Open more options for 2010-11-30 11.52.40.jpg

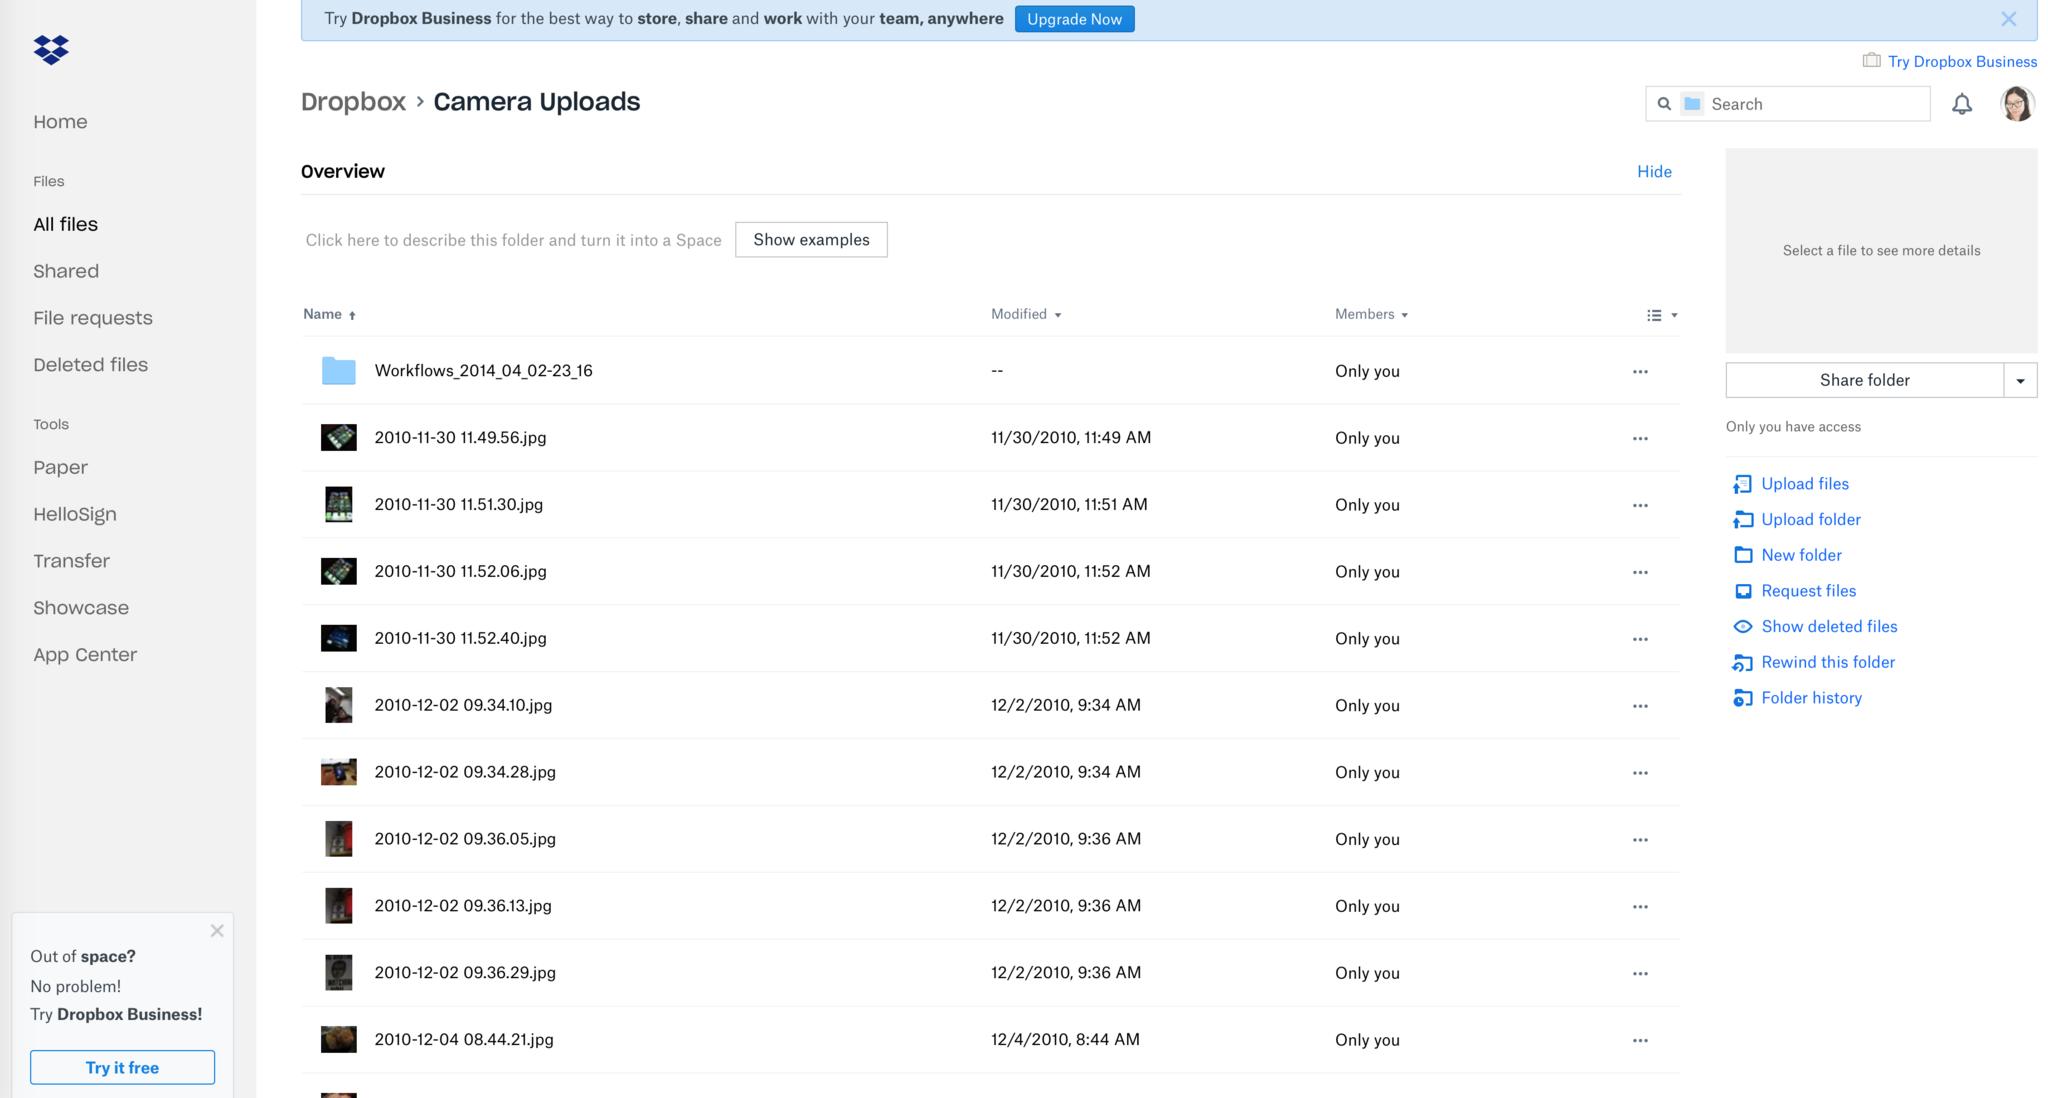tap(1640, 639)
